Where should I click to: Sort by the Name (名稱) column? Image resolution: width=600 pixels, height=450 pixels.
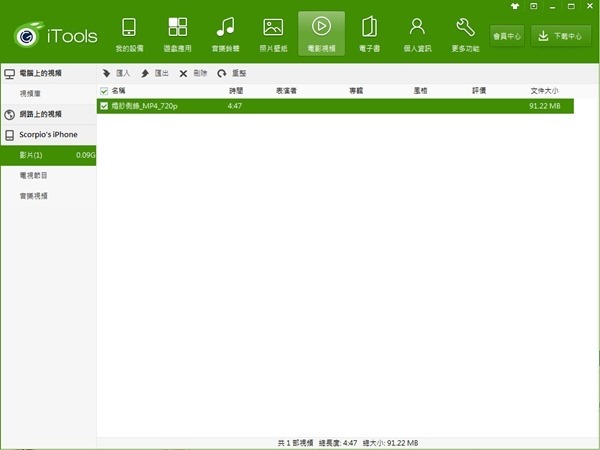tap(118, 91)
